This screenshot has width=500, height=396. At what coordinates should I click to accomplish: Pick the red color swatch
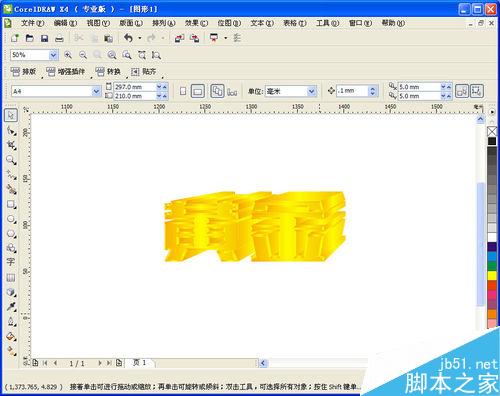tap(492, 285)
